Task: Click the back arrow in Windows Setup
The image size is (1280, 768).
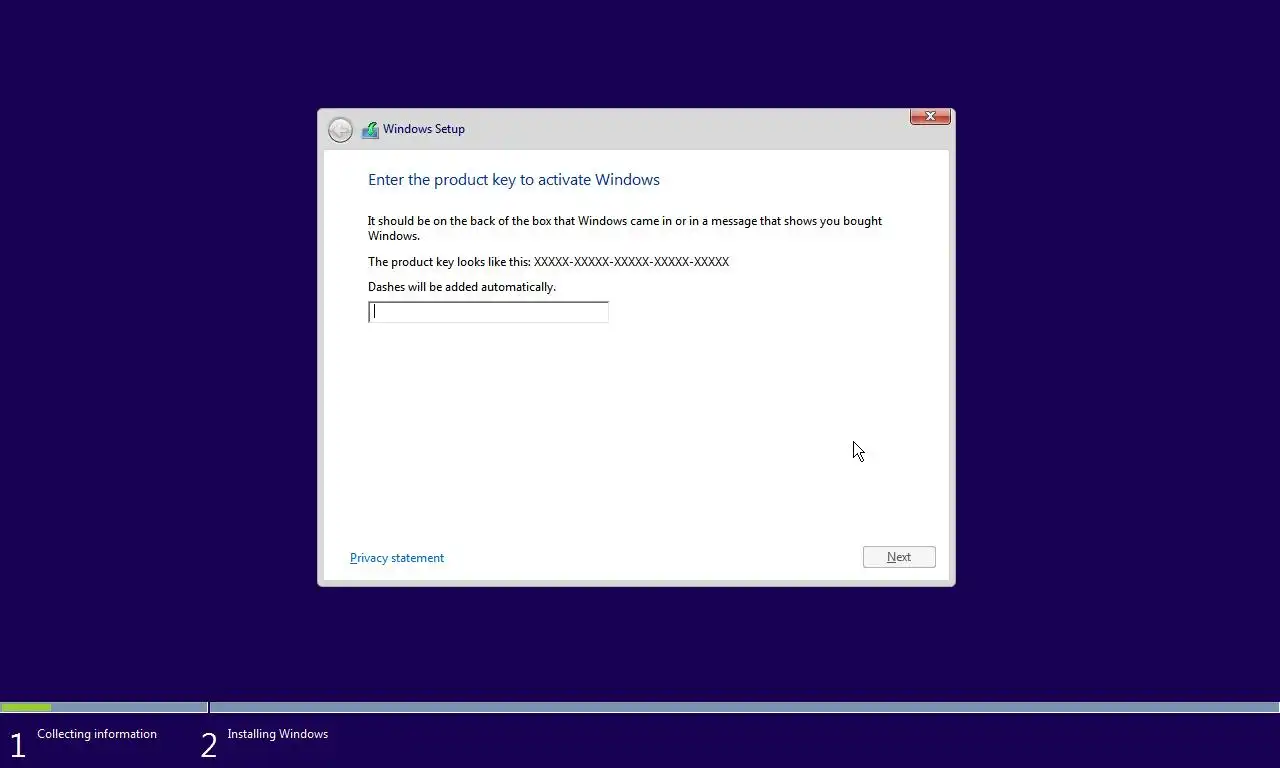Action: coord(340,130)
